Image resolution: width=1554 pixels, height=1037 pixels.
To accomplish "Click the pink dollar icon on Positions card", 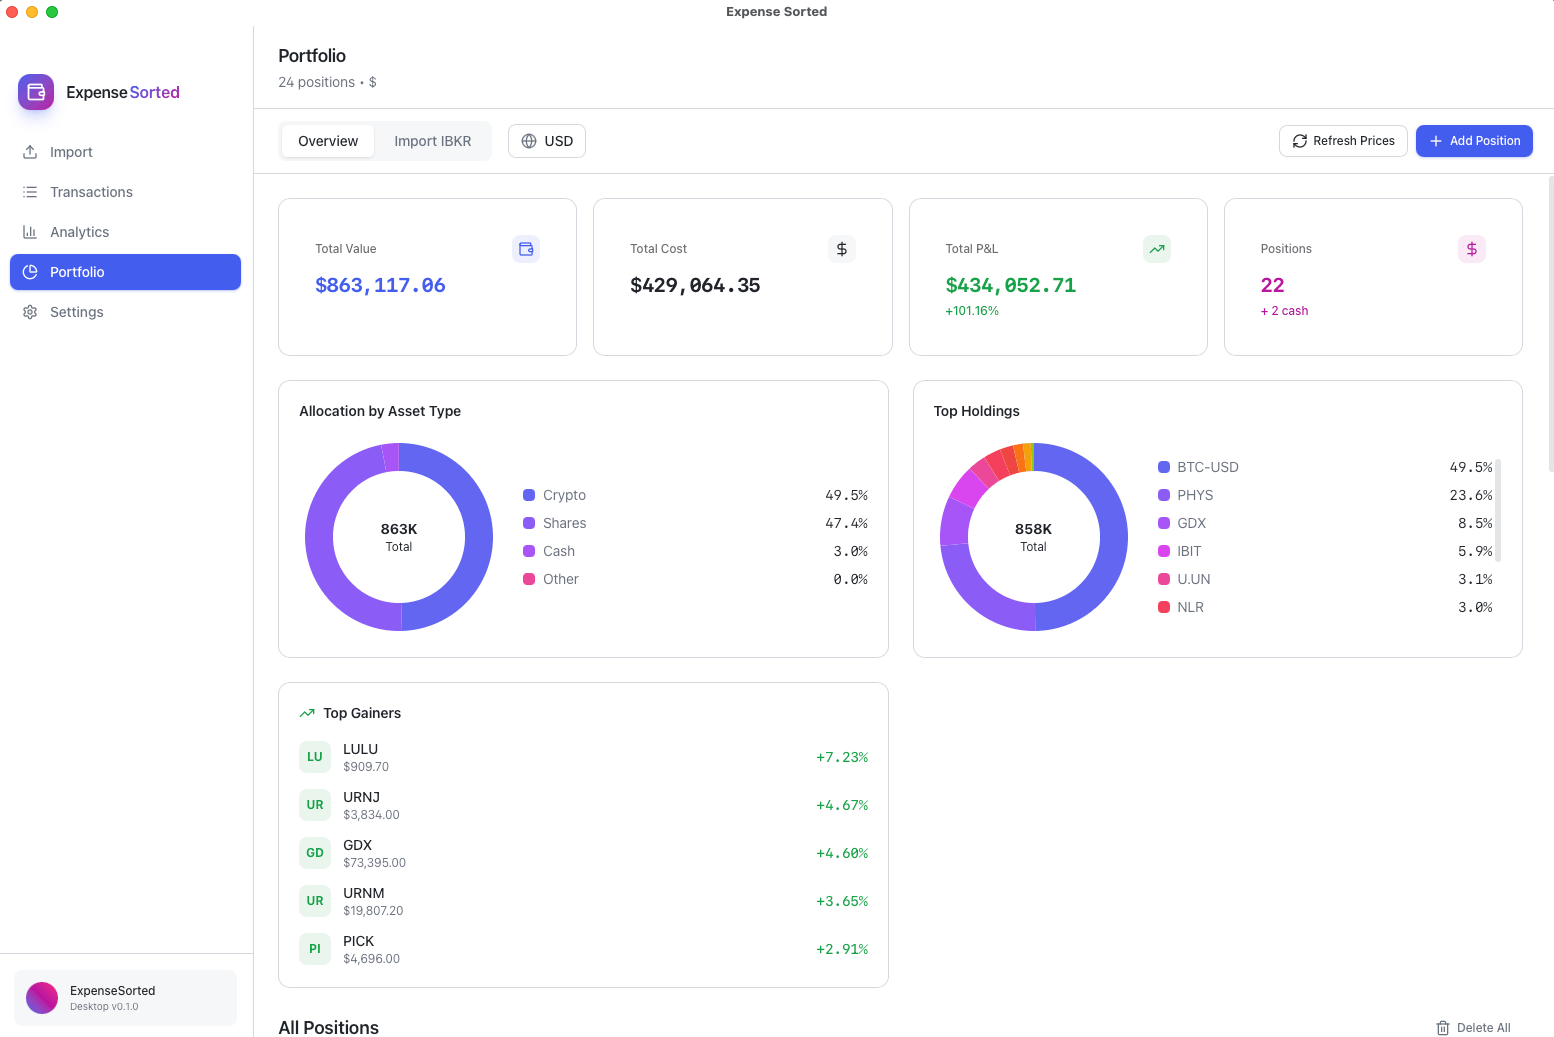I will (x=1472, y=249).
